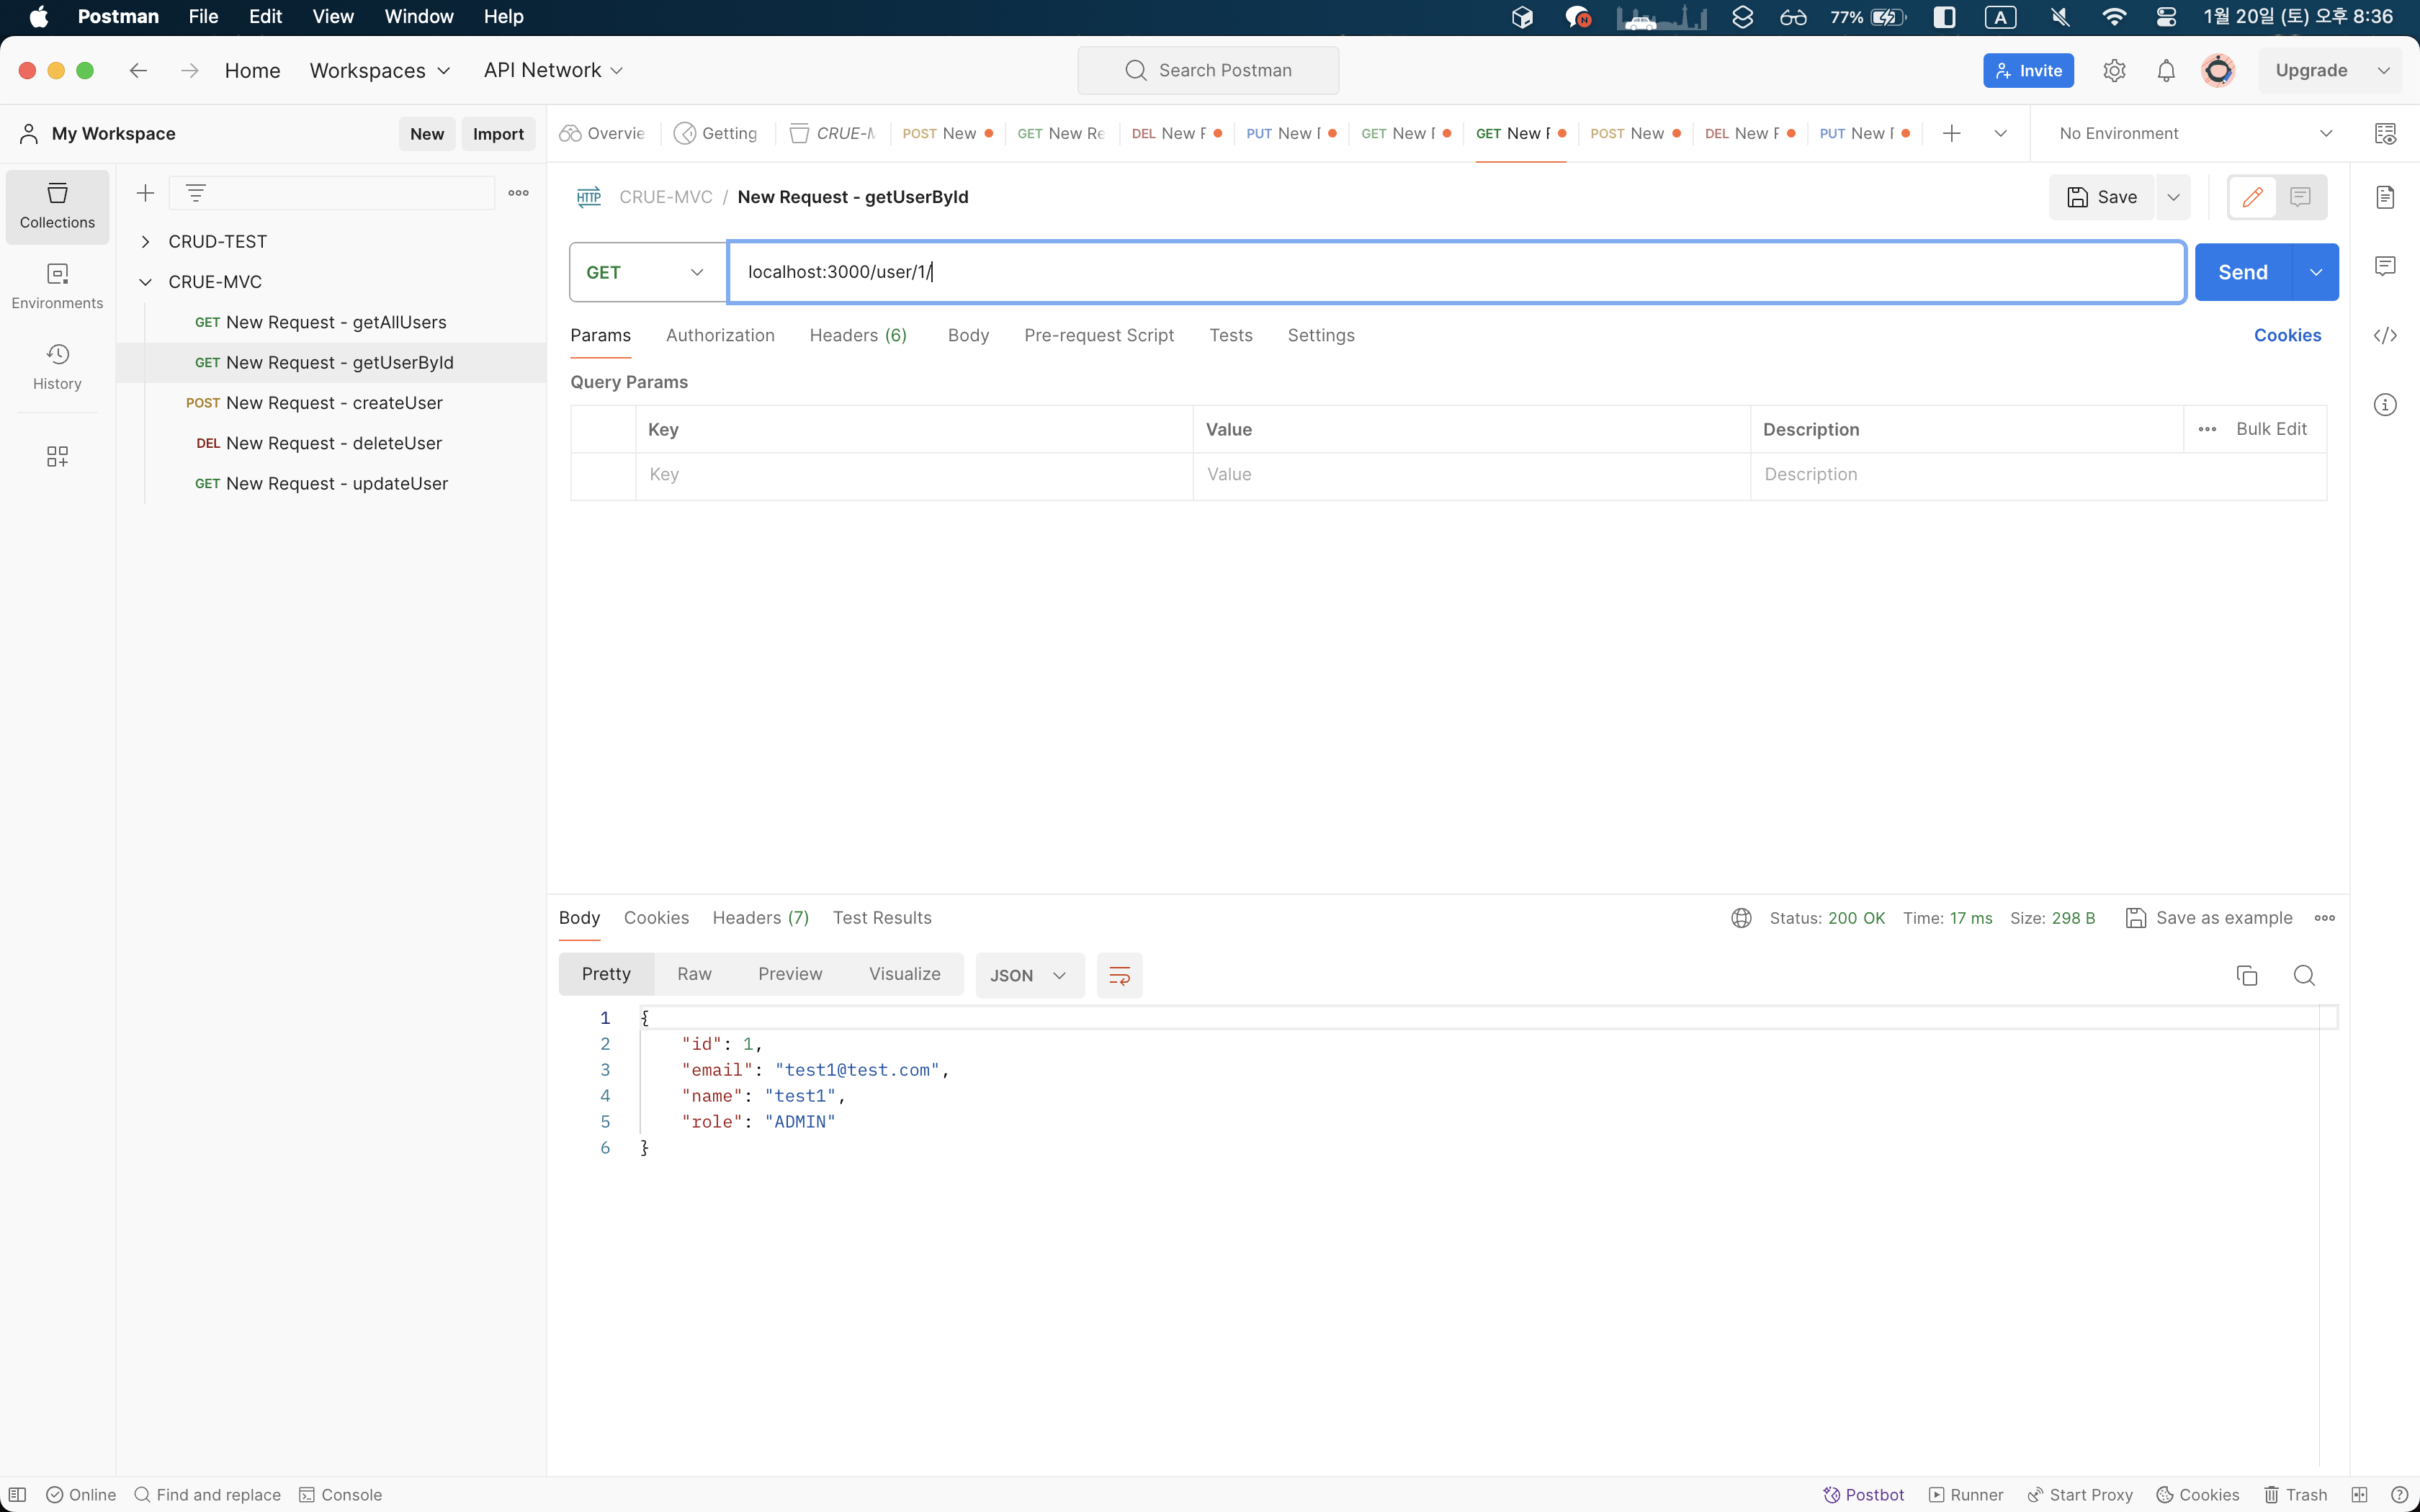
Task: Copy the response body with copy icon
Action: pos(2246,975)
